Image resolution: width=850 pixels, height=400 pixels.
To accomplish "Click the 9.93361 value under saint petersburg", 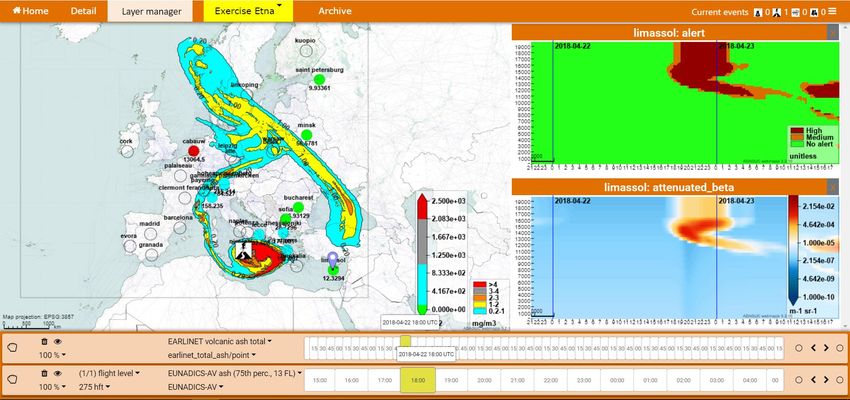I will tap(320, 87).
